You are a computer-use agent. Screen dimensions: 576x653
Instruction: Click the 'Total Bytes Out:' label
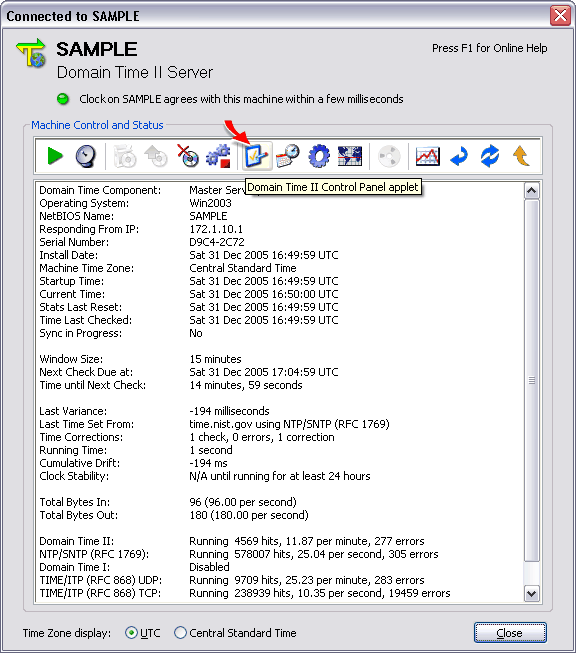point(79,515)
